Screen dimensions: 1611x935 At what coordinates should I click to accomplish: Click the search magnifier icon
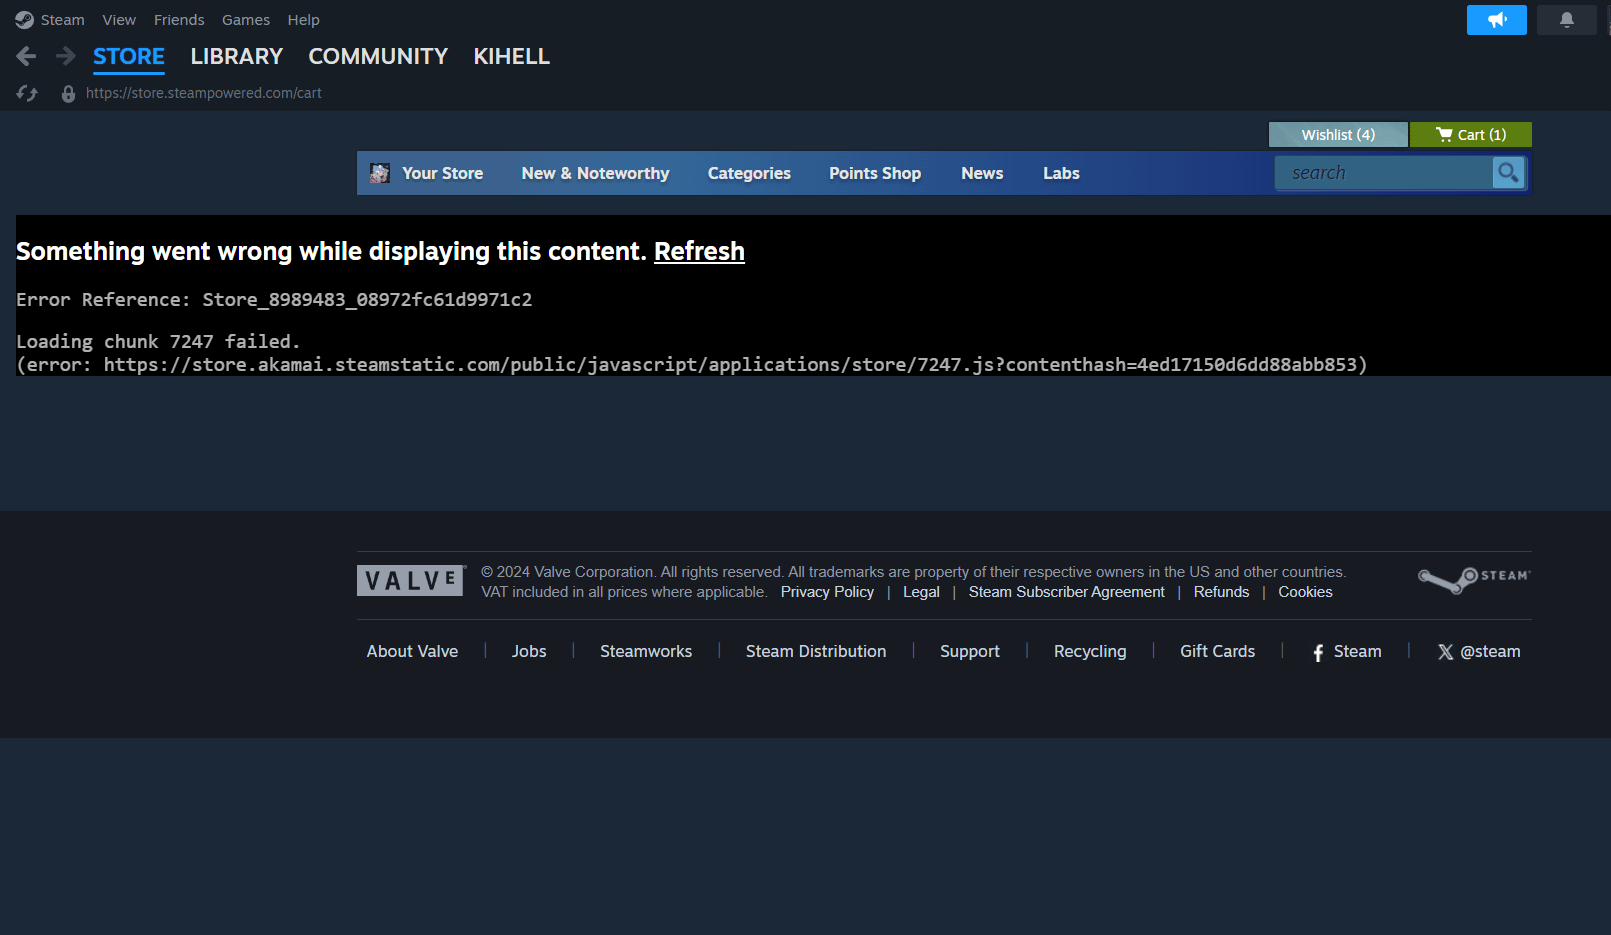point(1508,173)
